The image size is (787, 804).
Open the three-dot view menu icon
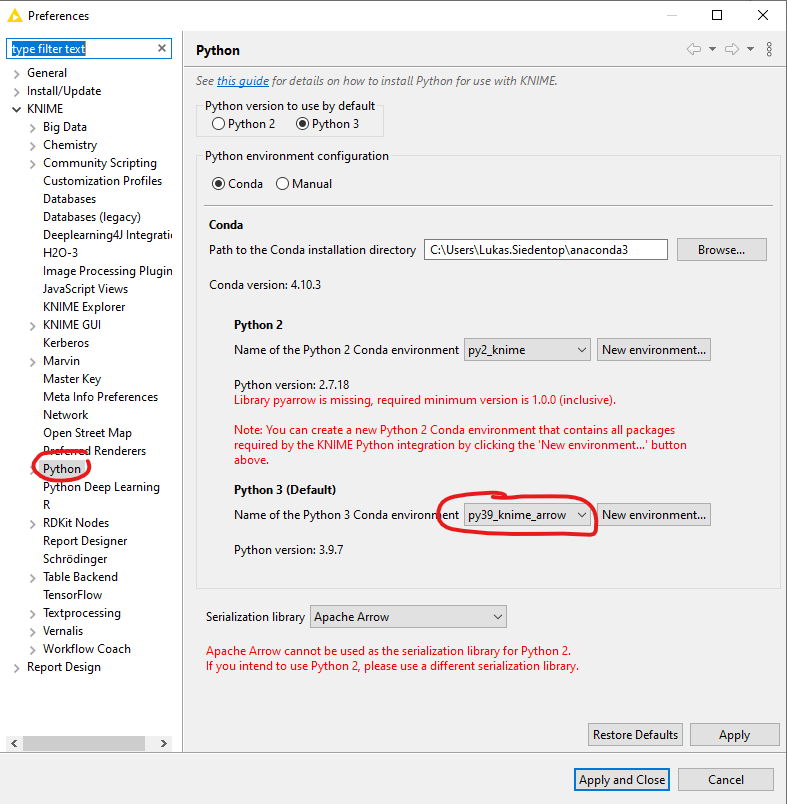click(x=769, y=49)
